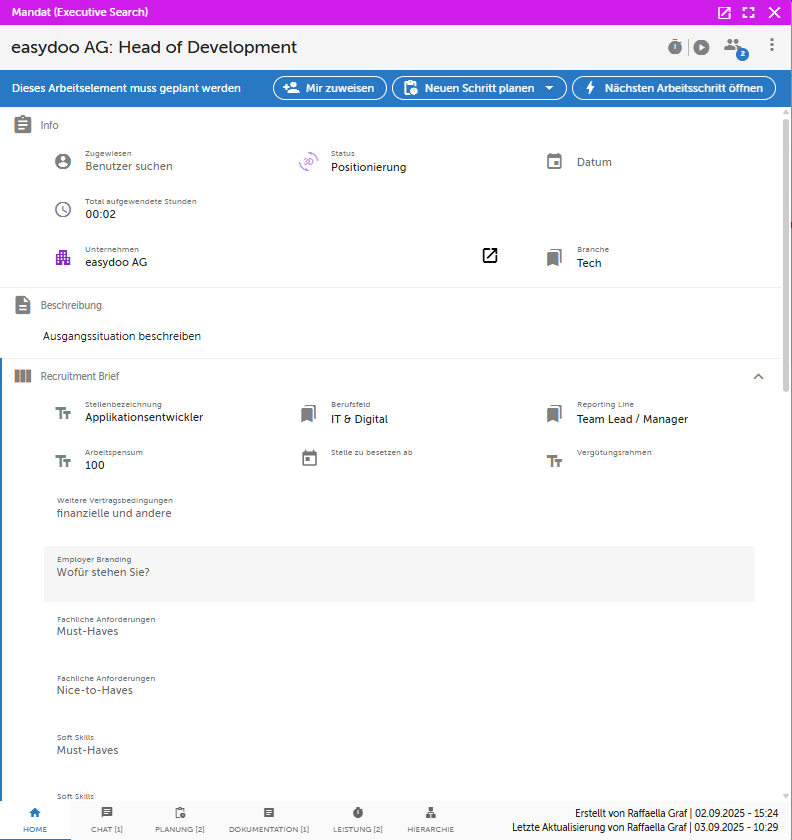
Task: Open easydoo AG company in external link
Action: pos(489,256)
